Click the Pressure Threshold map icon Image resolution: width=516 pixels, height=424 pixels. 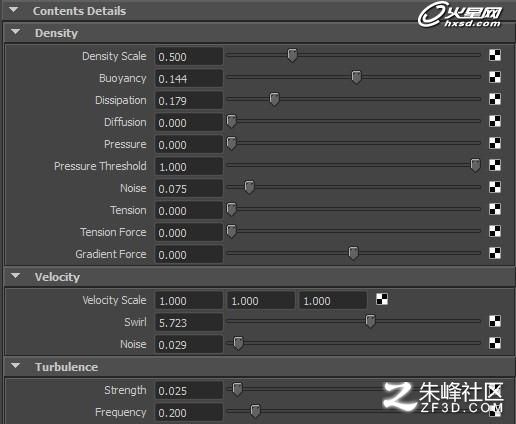coord(495,165)
